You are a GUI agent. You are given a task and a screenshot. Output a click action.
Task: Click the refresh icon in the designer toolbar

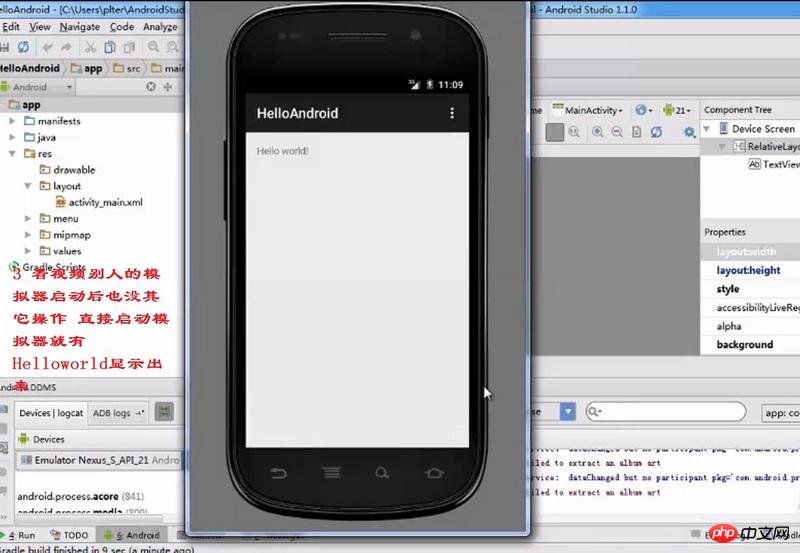pos(657,132)
